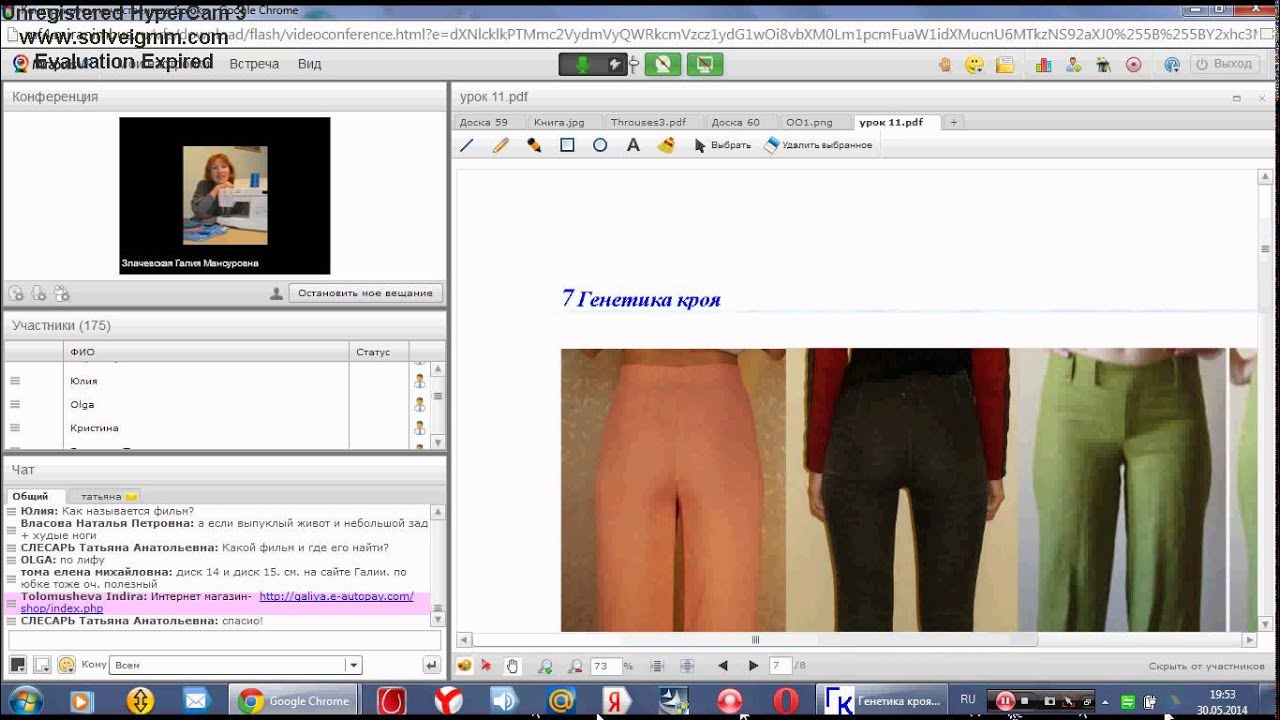The height and width of the screenshot is (720, 1280).
Task: Open the emoticon status icon in top bar
Action: [x=974, y=65]
